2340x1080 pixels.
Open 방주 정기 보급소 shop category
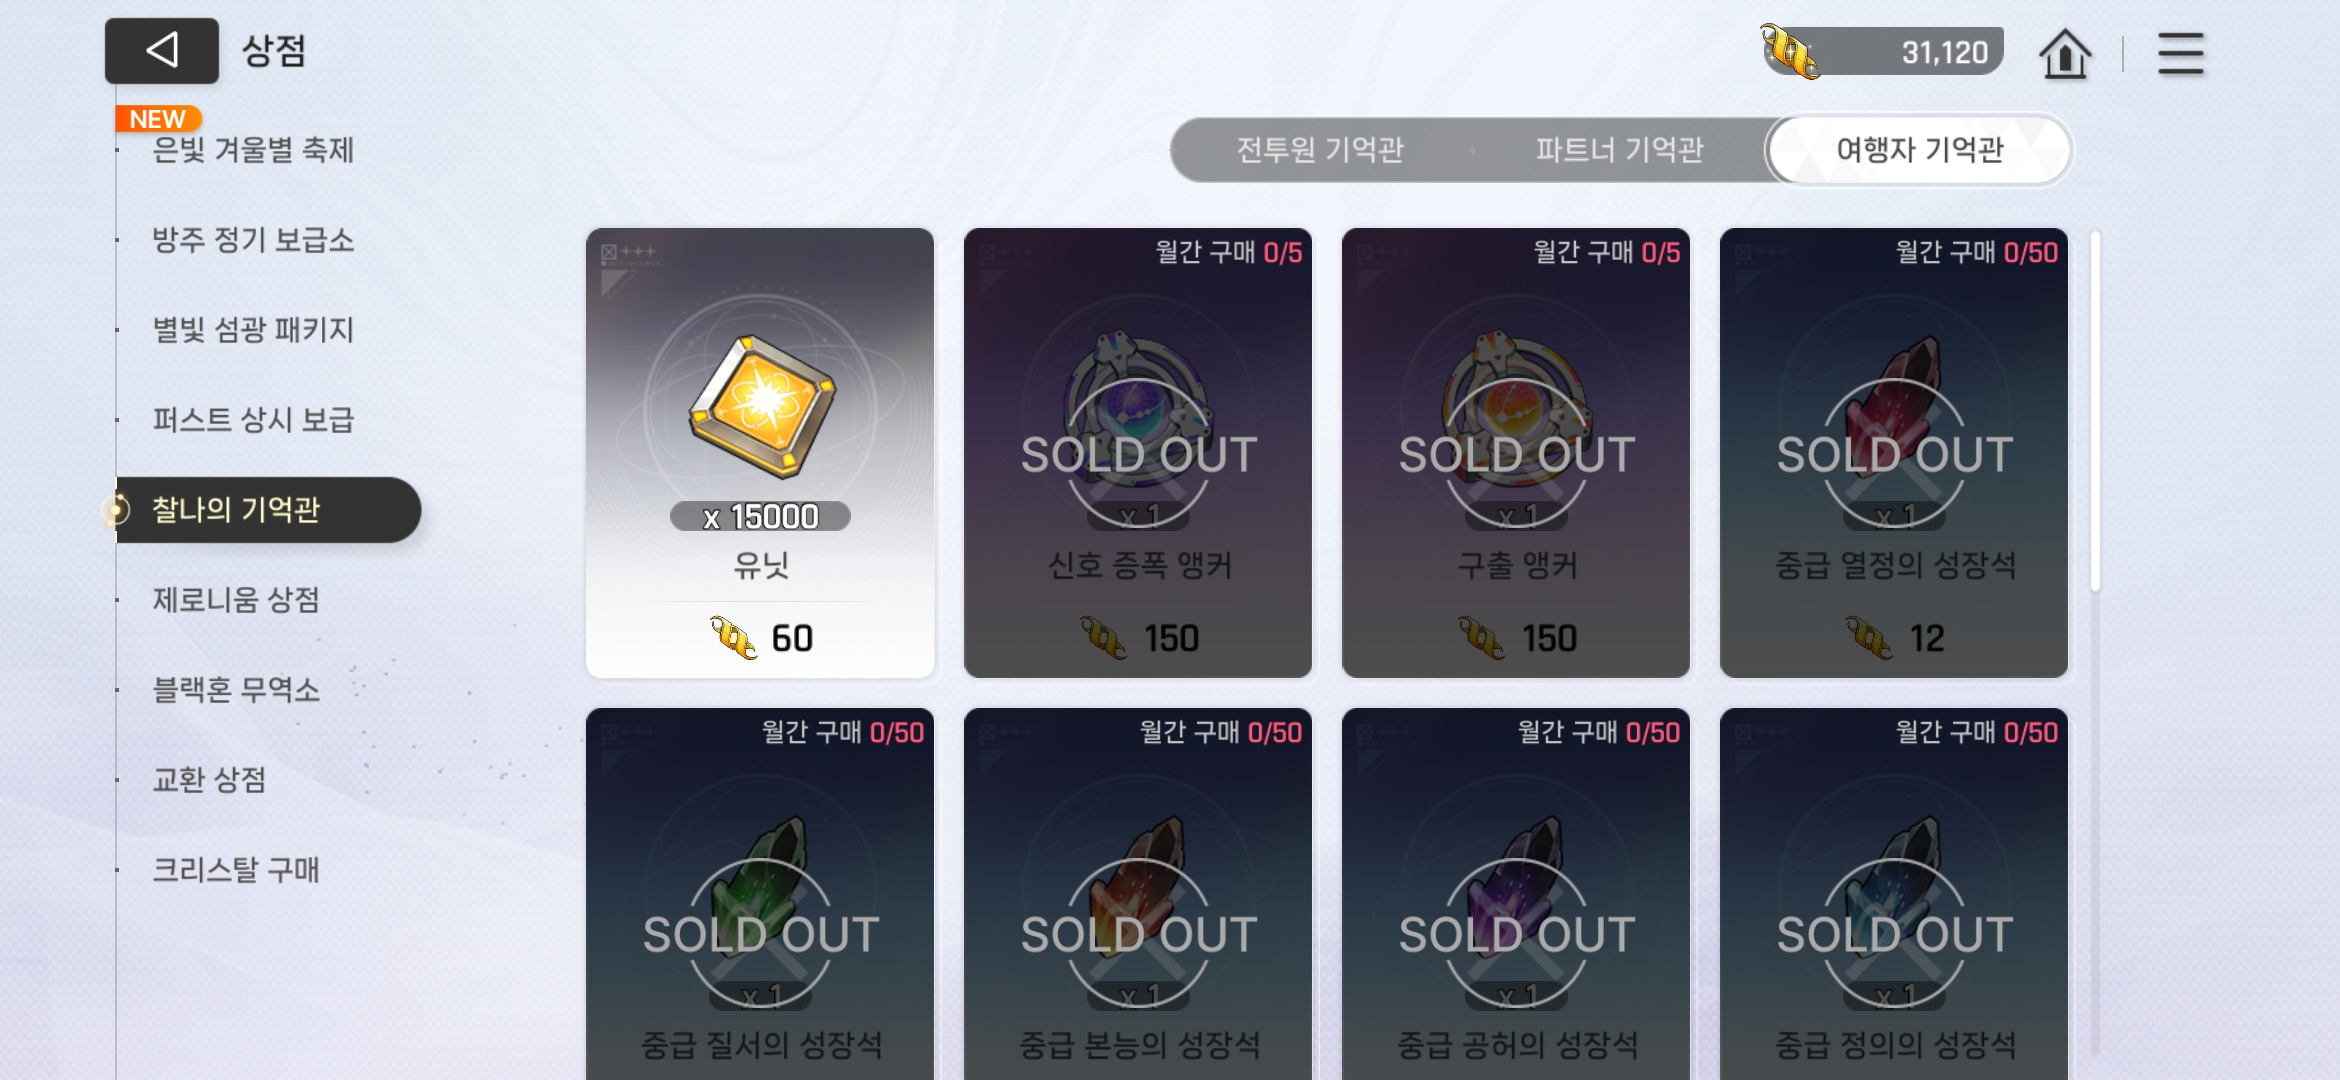click(253, 240)
